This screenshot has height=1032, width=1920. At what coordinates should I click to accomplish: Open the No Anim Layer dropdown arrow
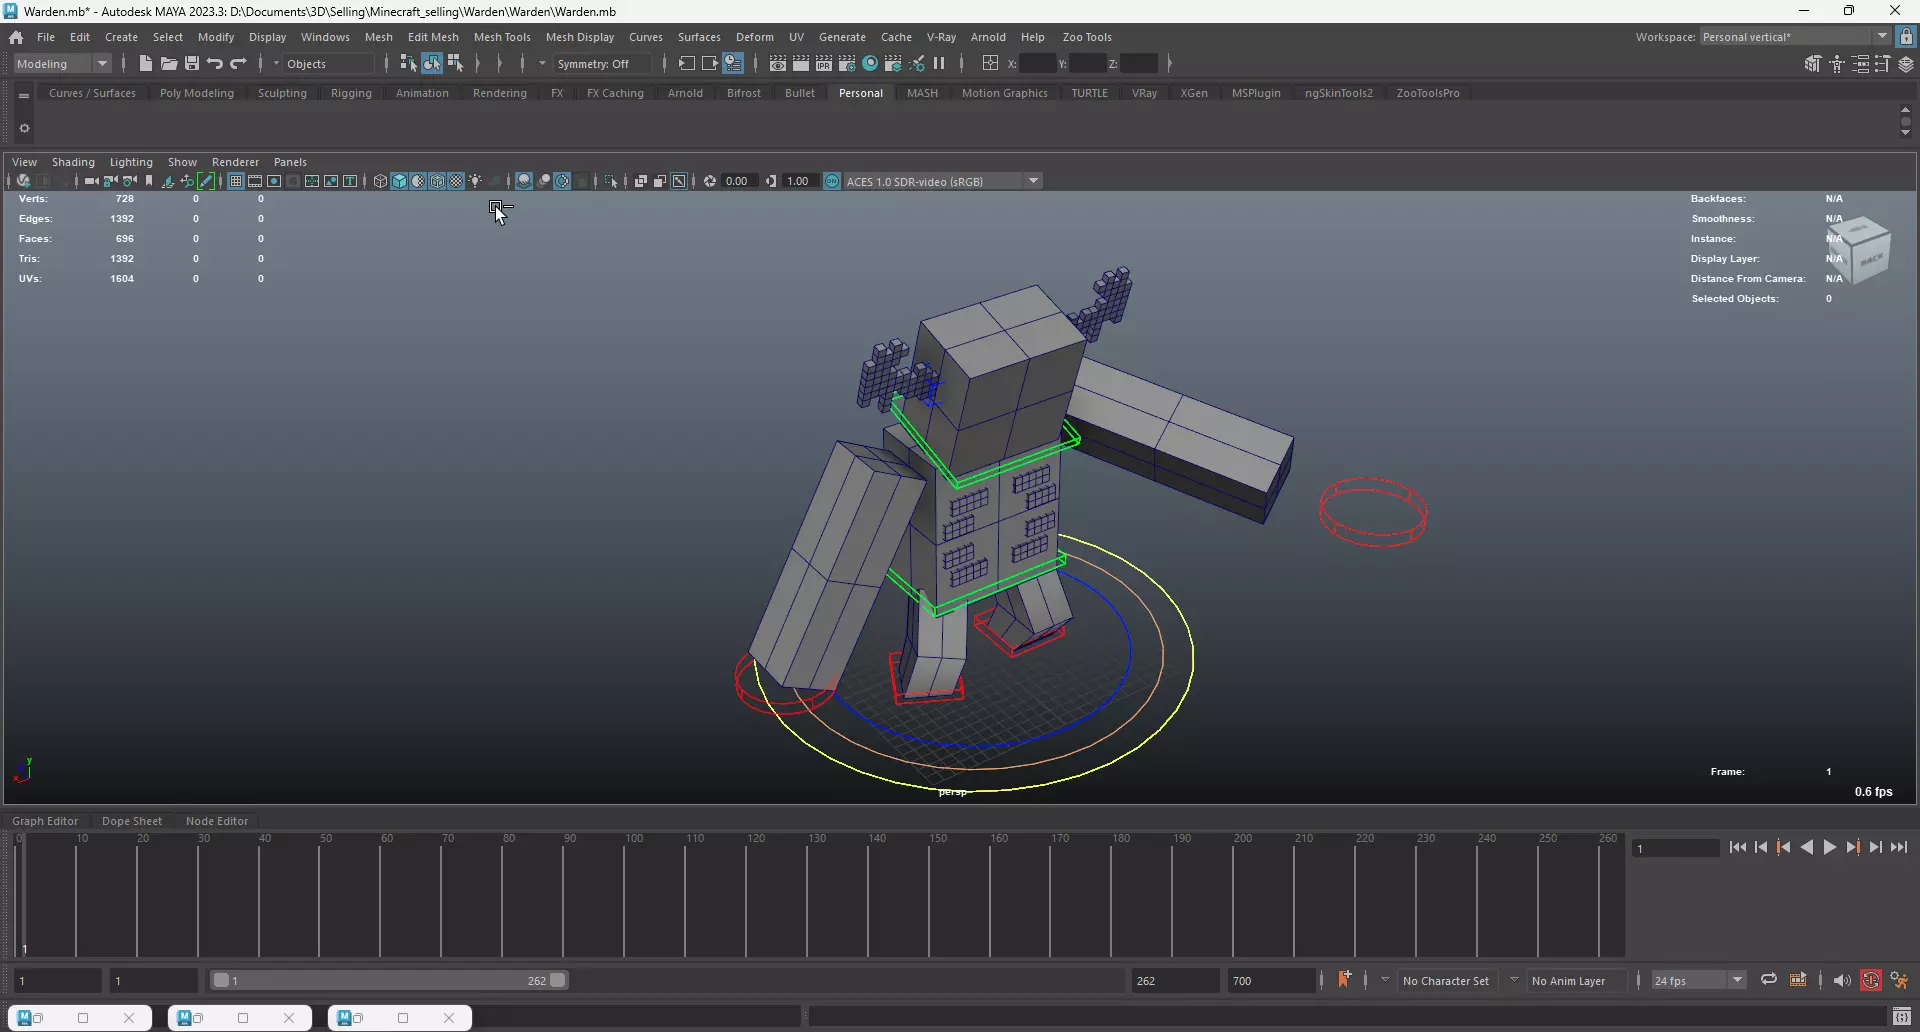click(x=1514, y=980)
